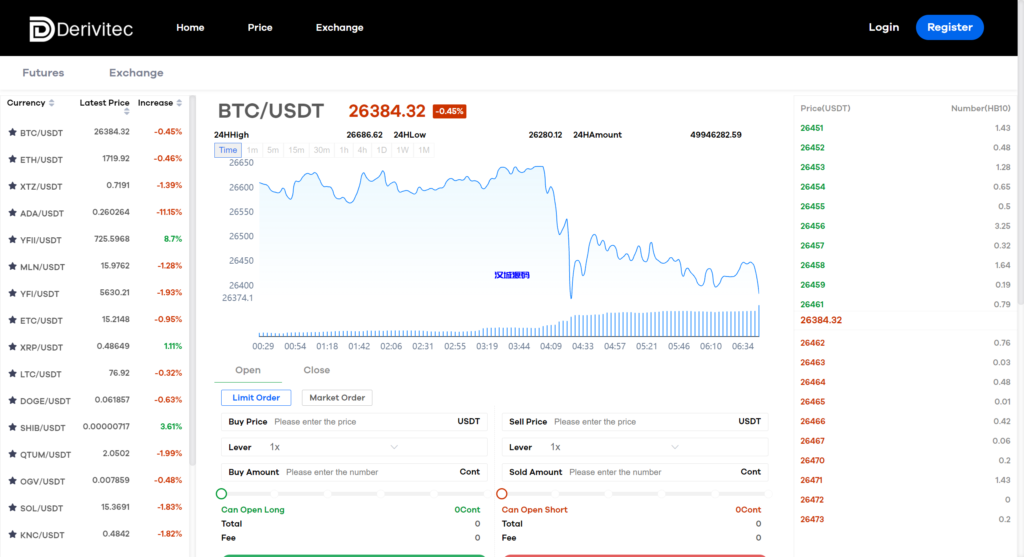Viewport: 1024px width, 557px height.
Task: Mark SOL/USDT with the star icon
Action: (12, 508)
